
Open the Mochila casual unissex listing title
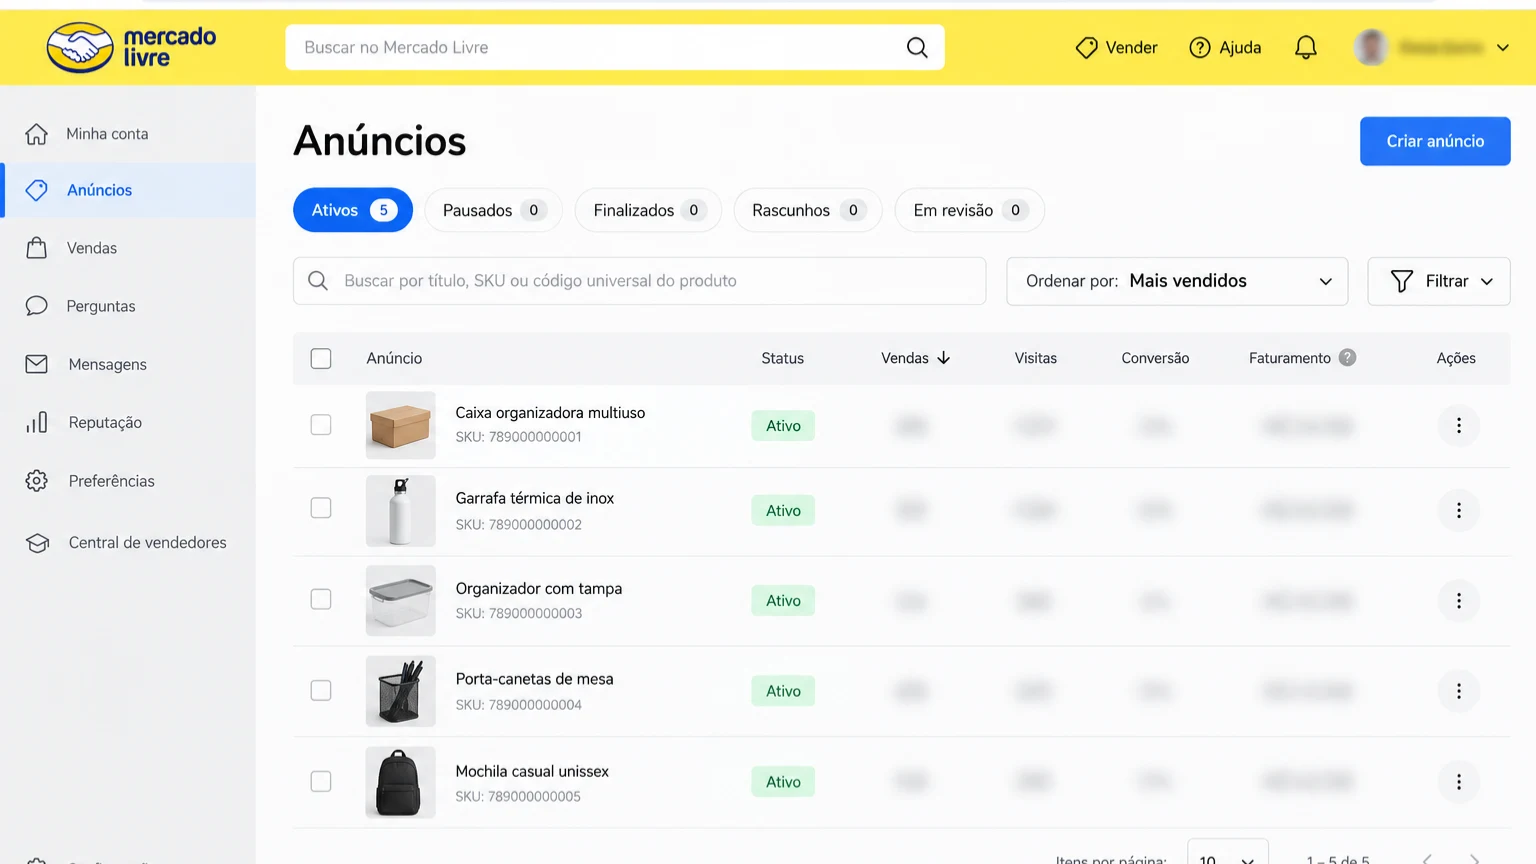tap(532, 771)
